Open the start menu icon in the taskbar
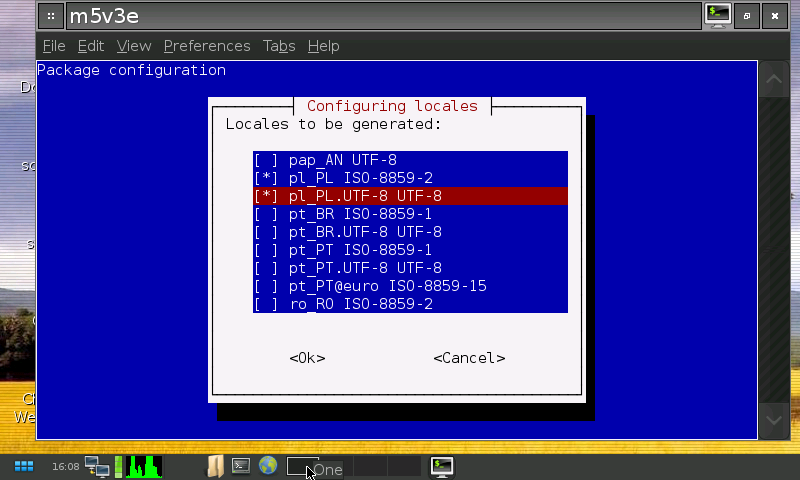Viewport: 800px width, 480px height. pyautogui.click(x=24, y=466)
